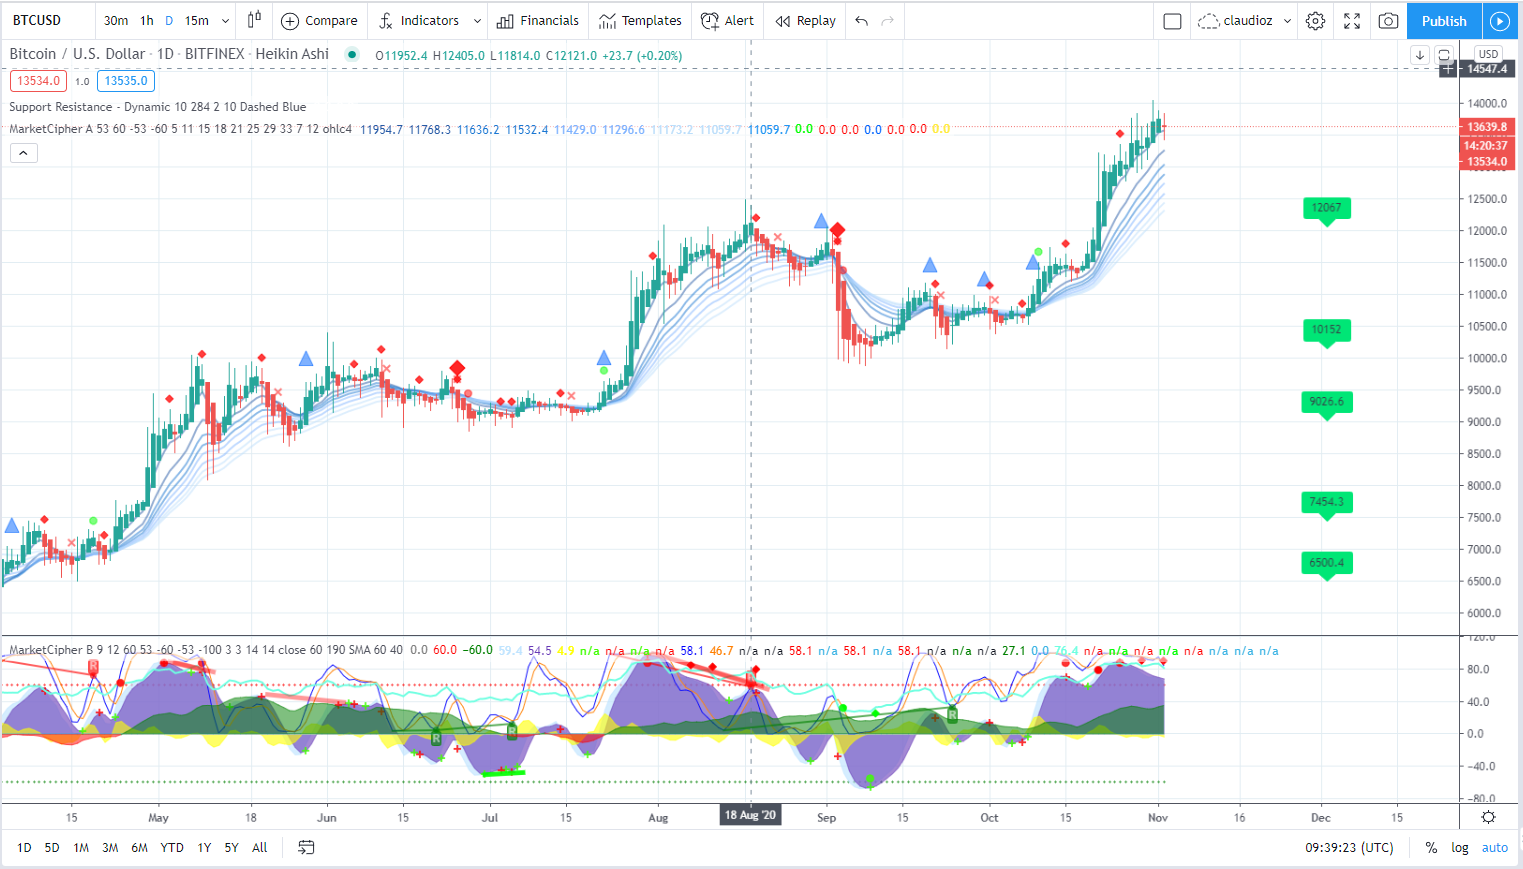
Task: Open the USD currency selector
Action: [1489, 54]
